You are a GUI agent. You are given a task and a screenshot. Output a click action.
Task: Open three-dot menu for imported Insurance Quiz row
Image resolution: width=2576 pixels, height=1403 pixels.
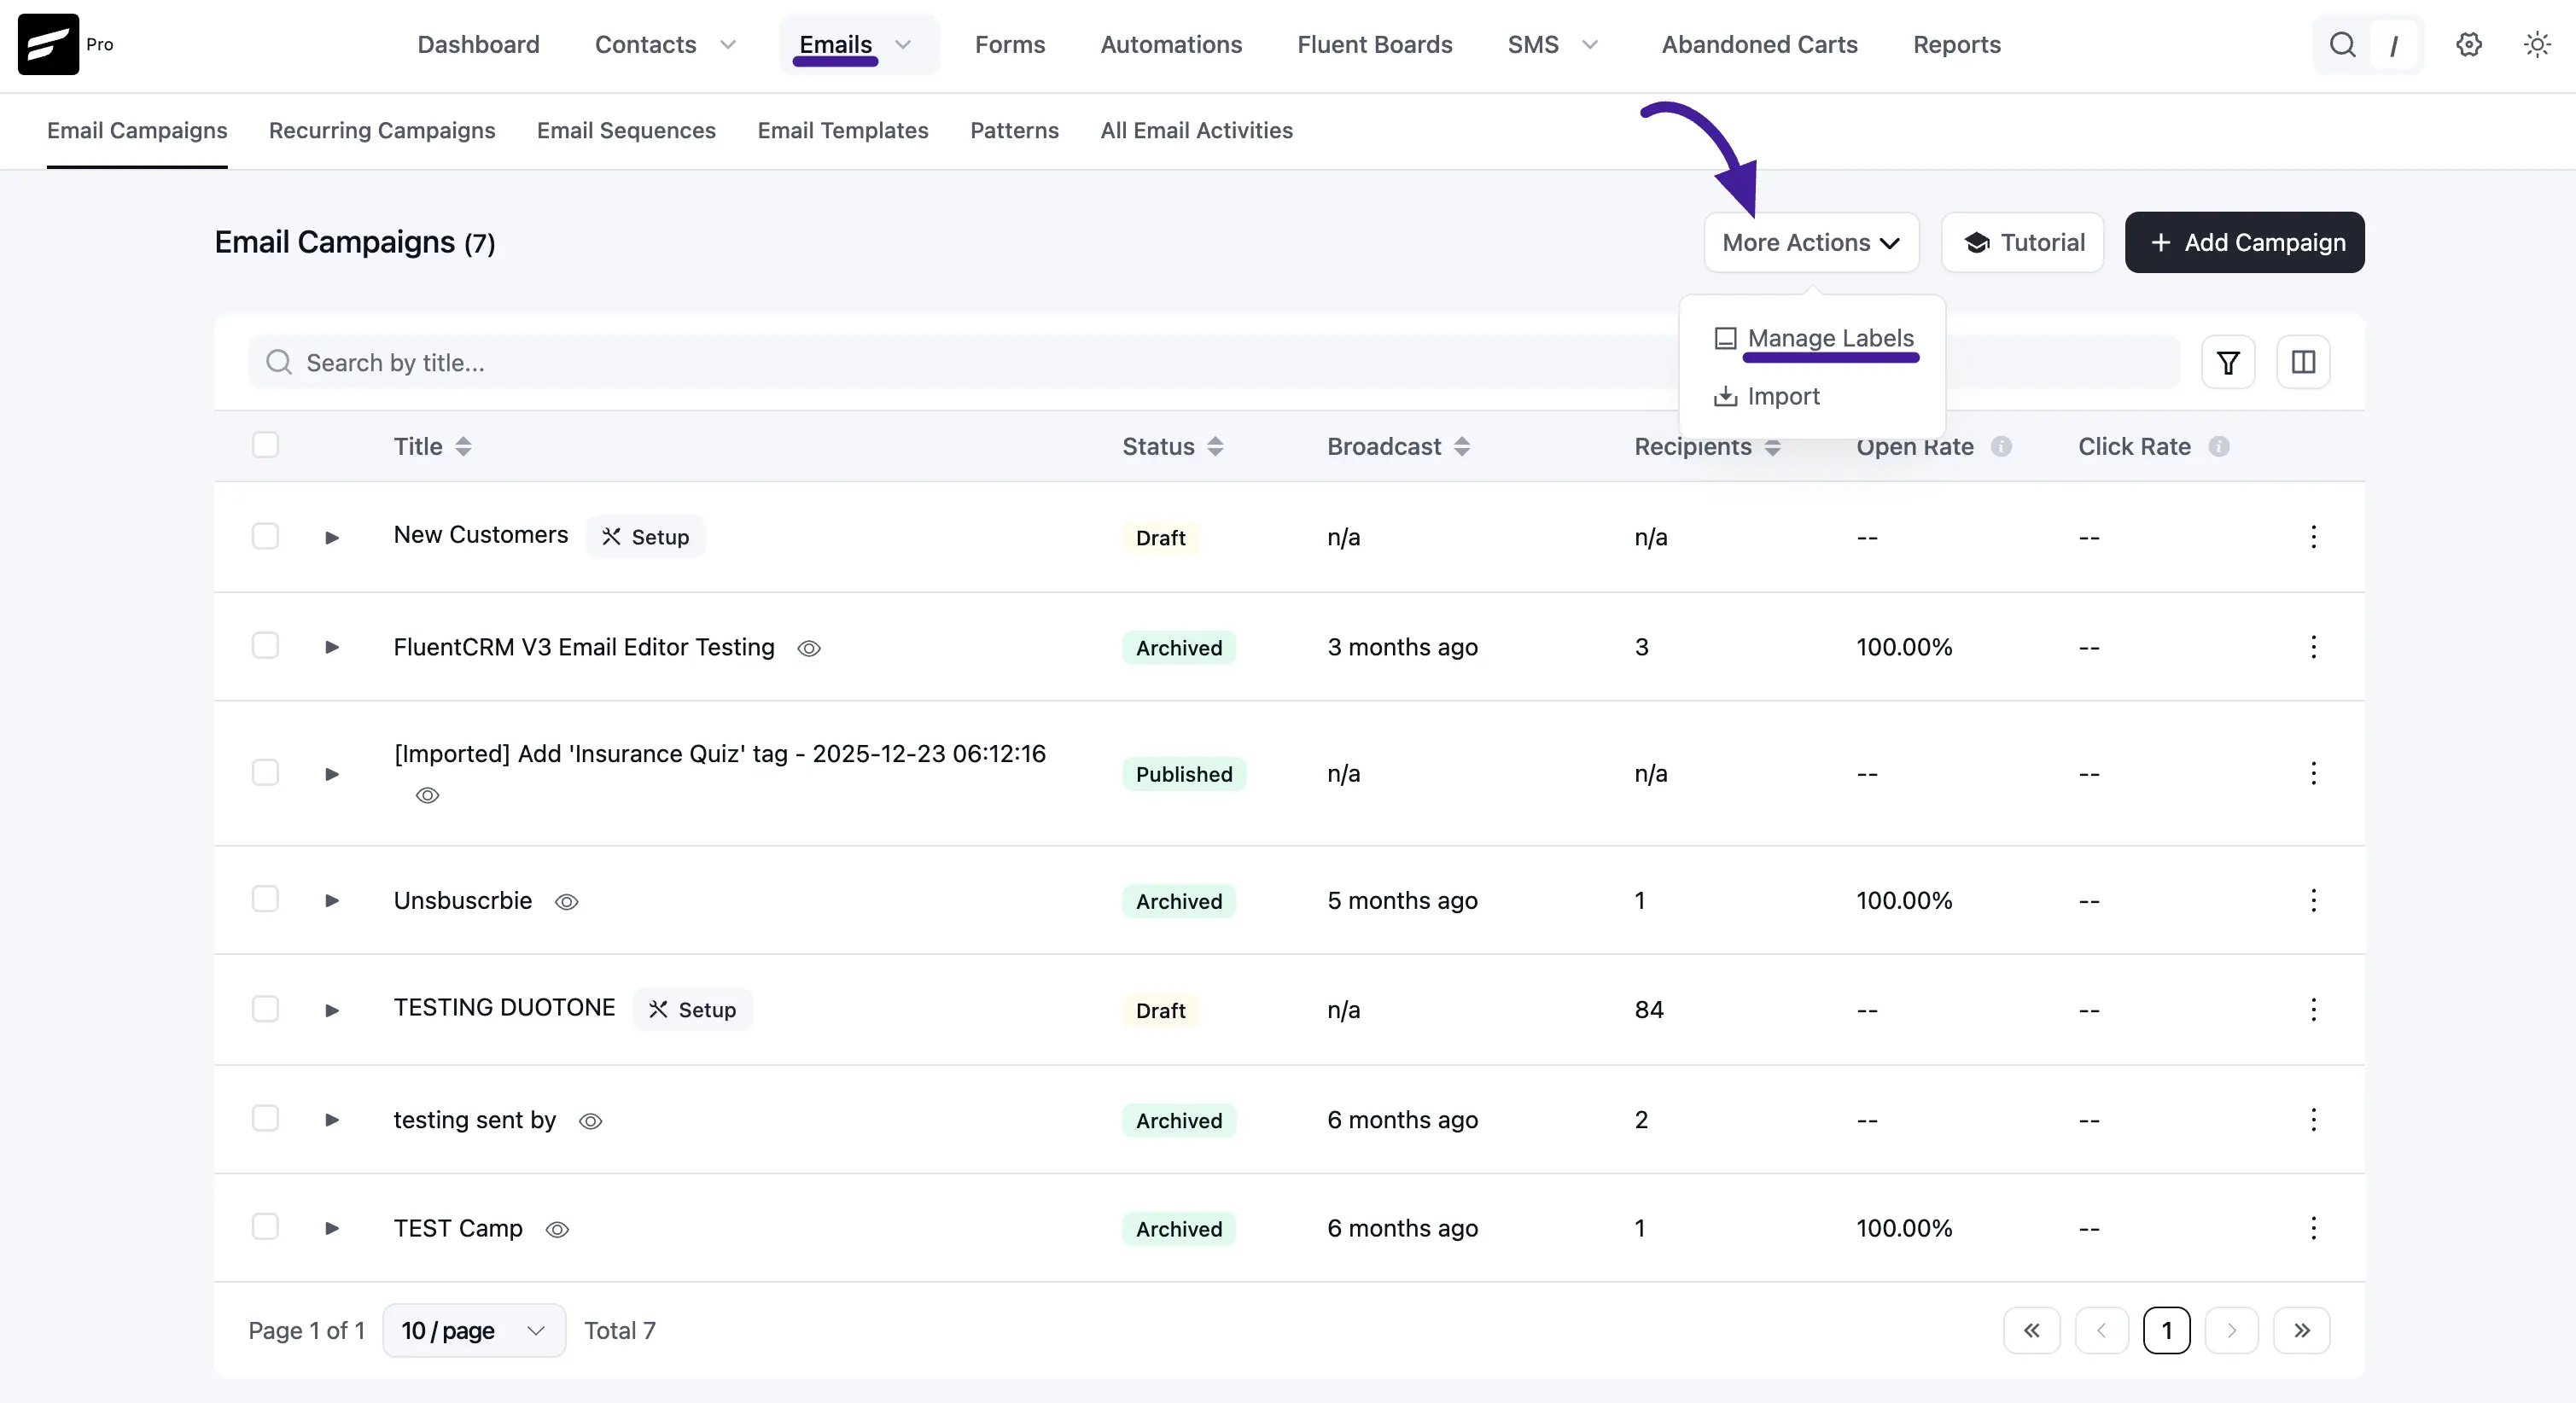point(2313,773)
